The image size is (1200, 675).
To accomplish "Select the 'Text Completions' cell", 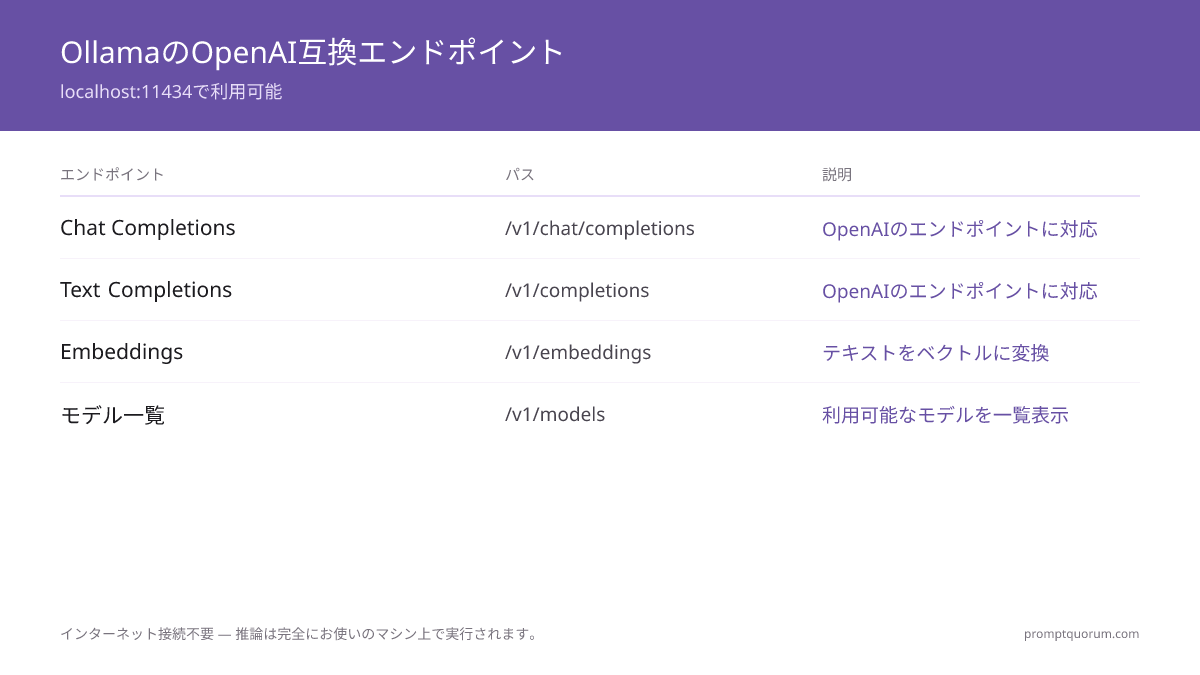I will pyautogui.click(x=146, y=290).
